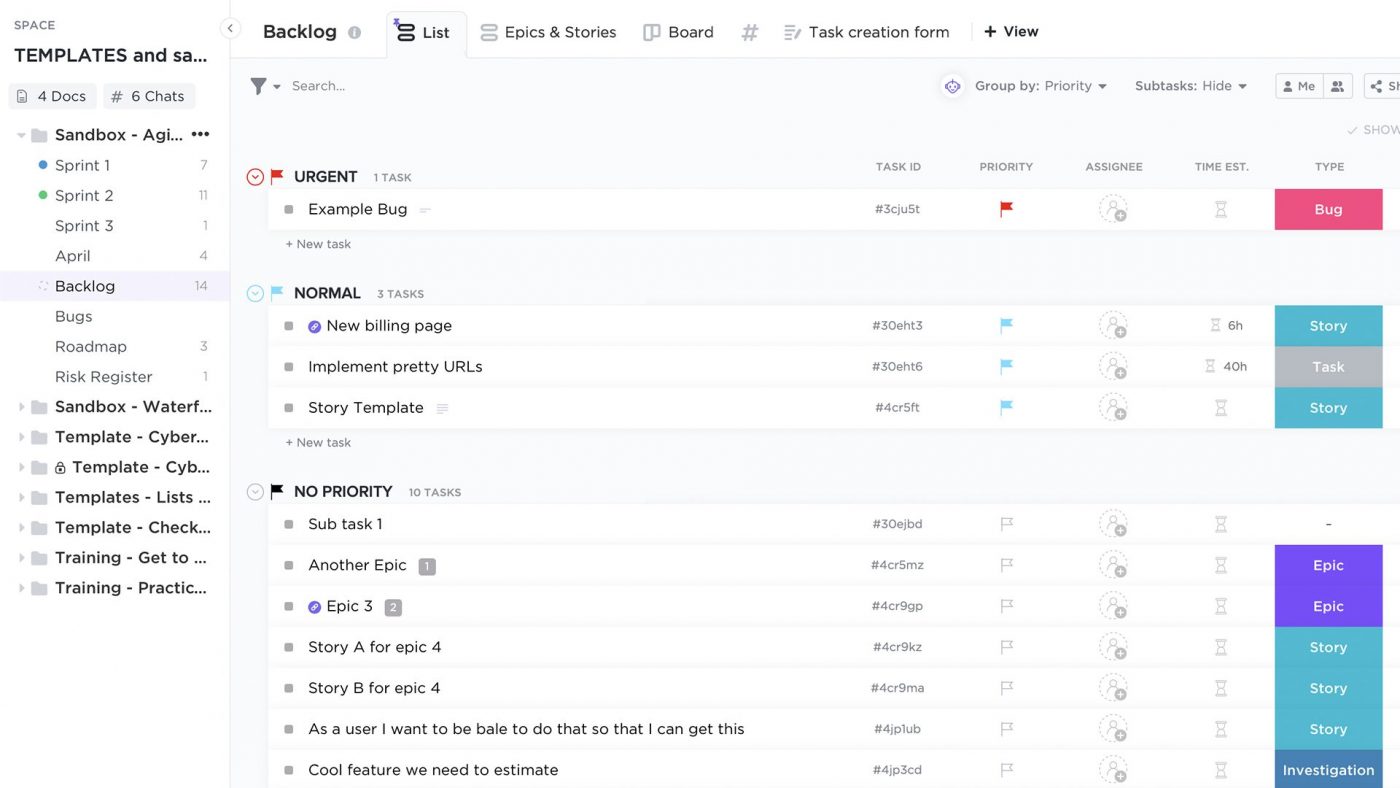Image resolution: width=1400 pixels, height=788 pixels.
Task: Switch to the Board view tab
Action: (x=678, y=32)
